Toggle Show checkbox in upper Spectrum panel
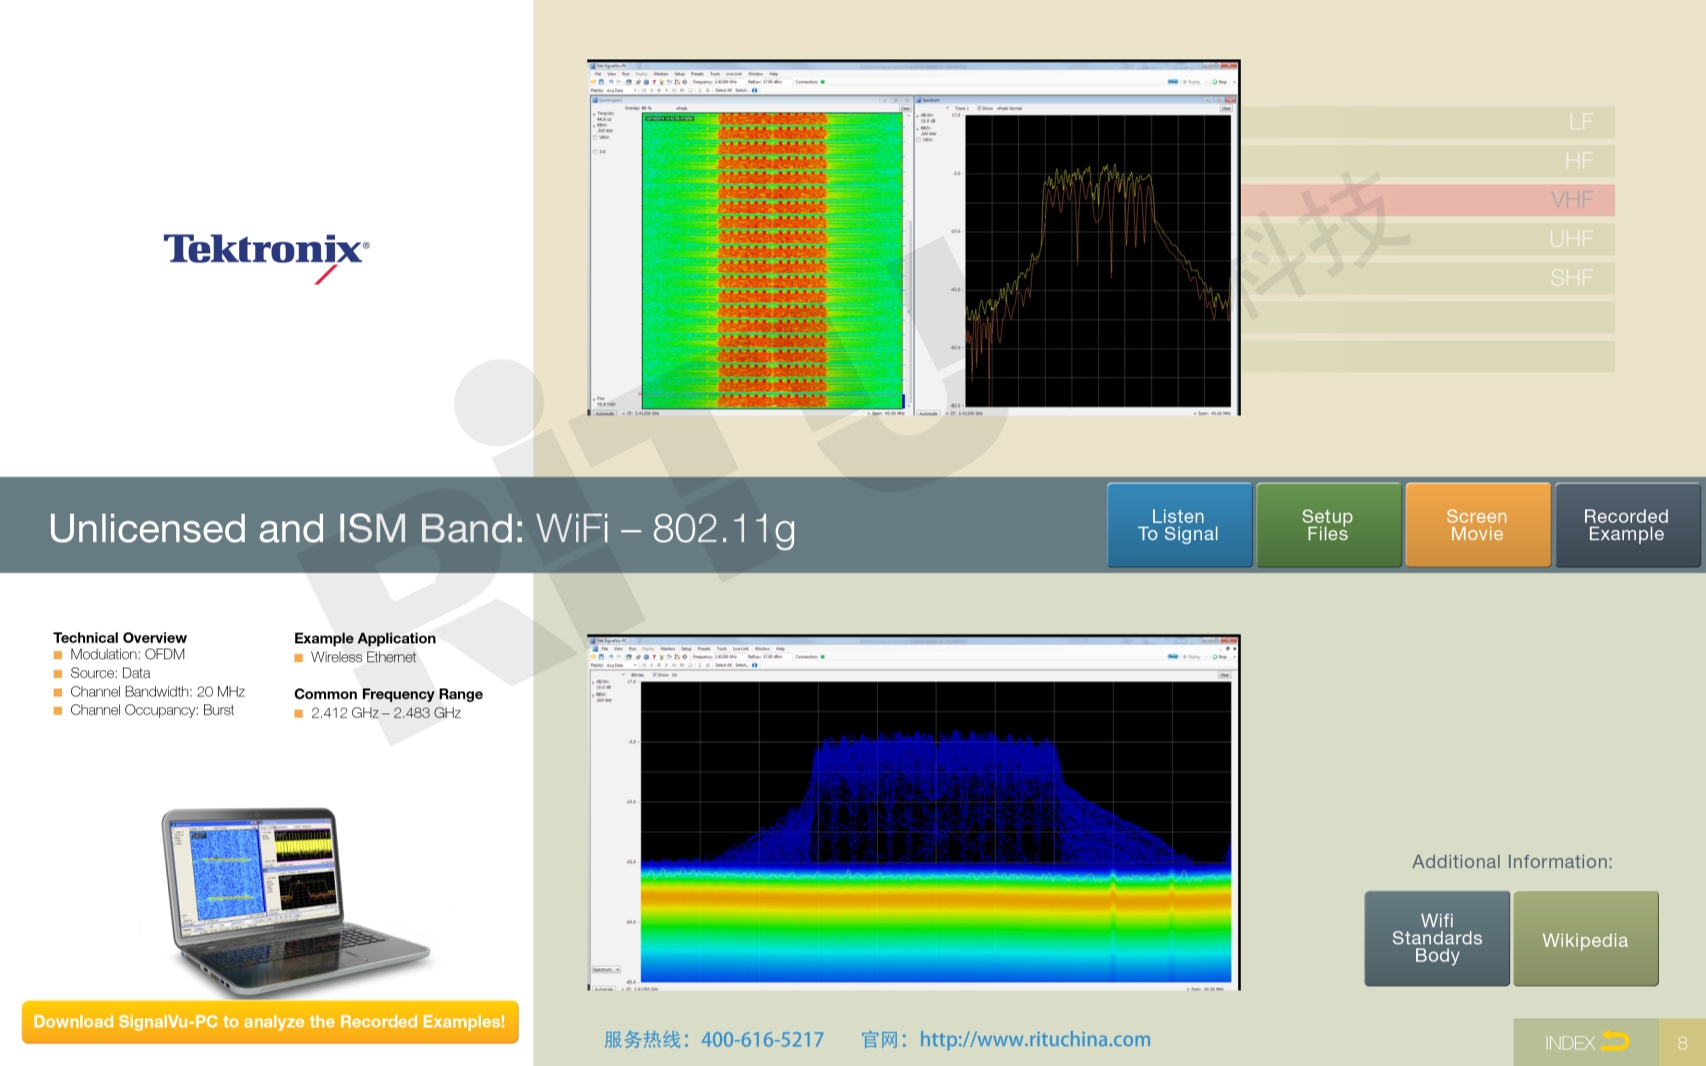Screen dimensions: 1706x1066 tap(979, 108)
